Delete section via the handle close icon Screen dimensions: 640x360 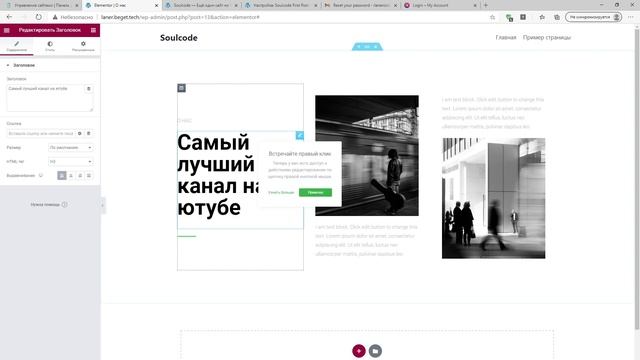[x=376, y=47]
